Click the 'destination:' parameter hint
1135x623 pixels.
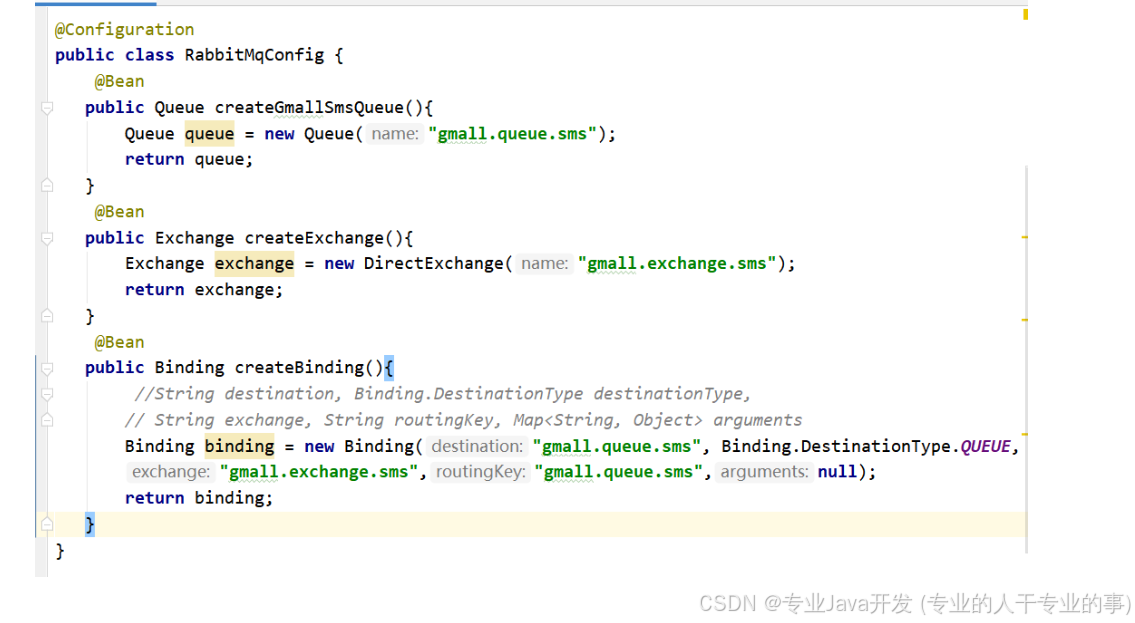click(x=476, y=446)
